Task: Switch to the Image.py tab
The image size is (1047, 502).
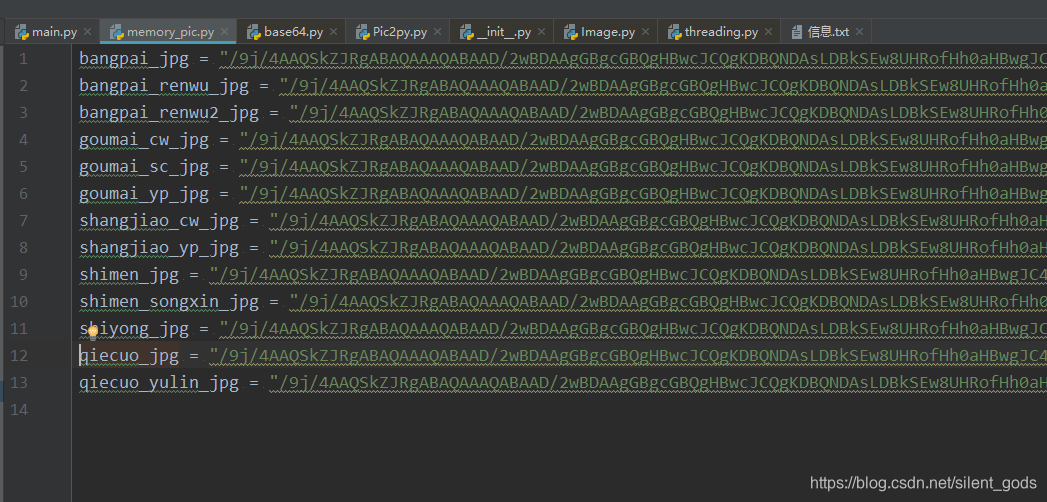Action: (608, 31)
